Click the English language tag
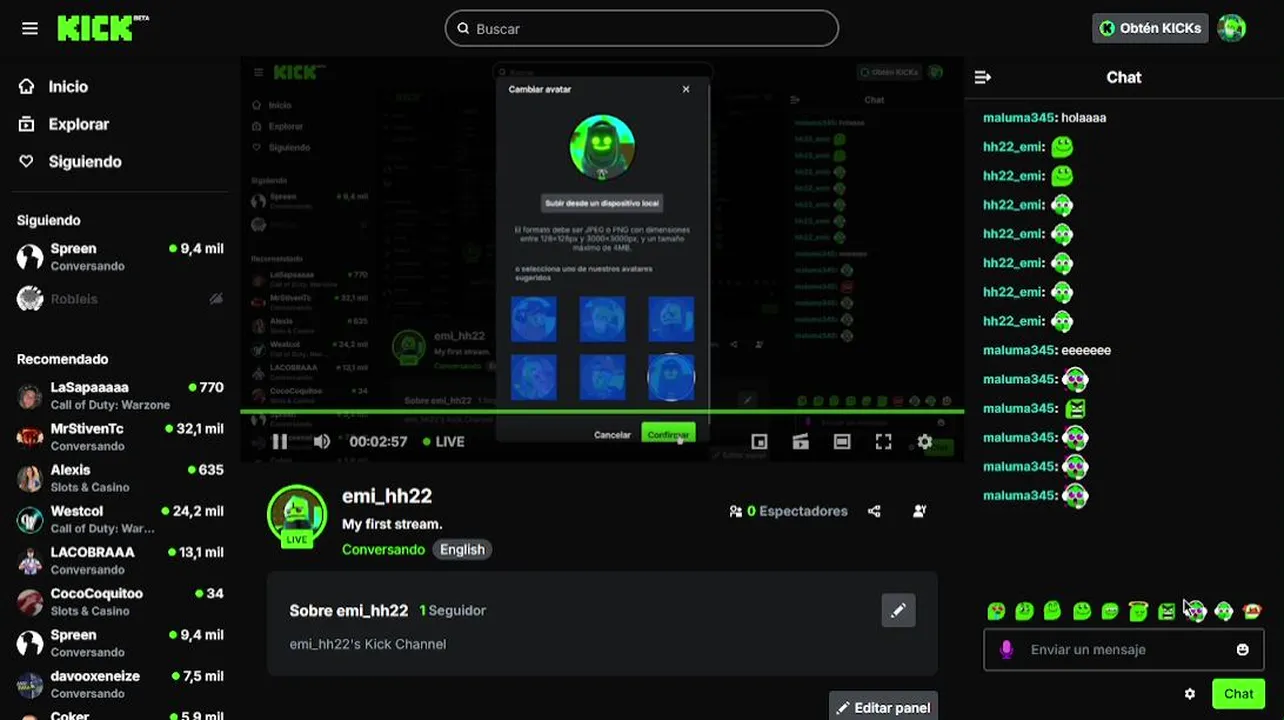 click(x=462, y=549)
